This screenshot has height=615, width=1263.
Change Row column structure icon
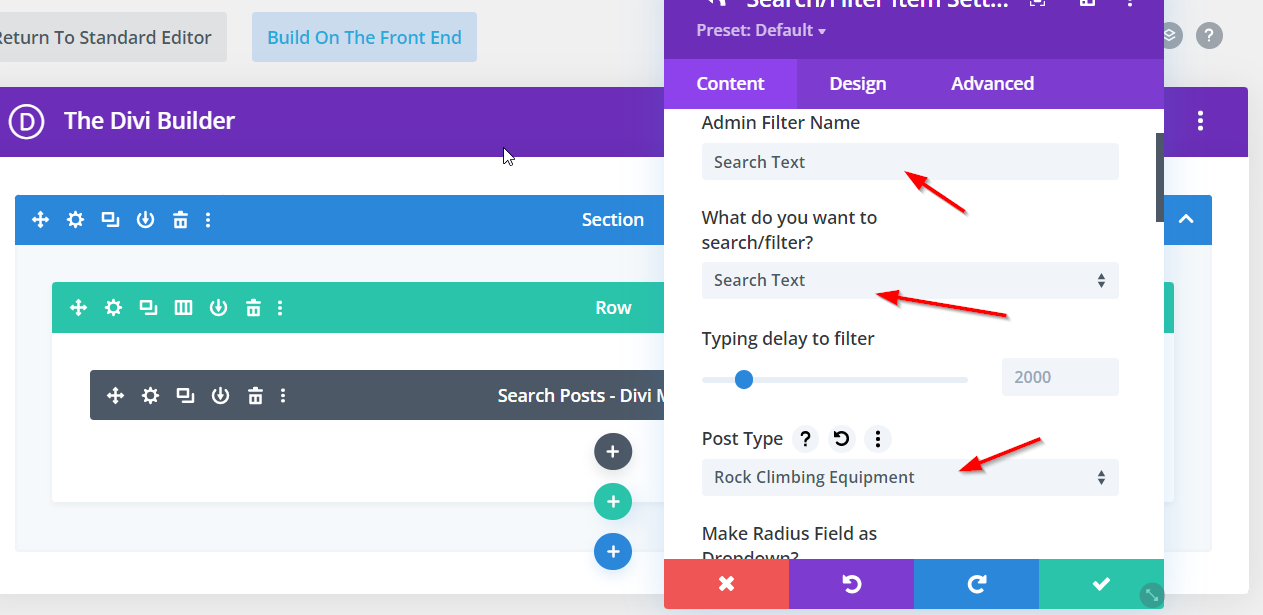[x=183, y=308]
